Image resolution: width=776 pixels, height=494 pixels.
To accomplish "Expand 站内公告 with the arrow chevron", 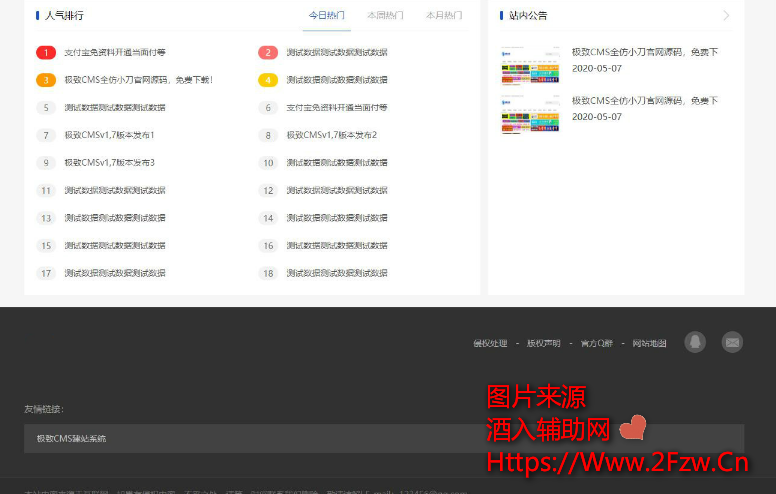I will click(726, 15).
